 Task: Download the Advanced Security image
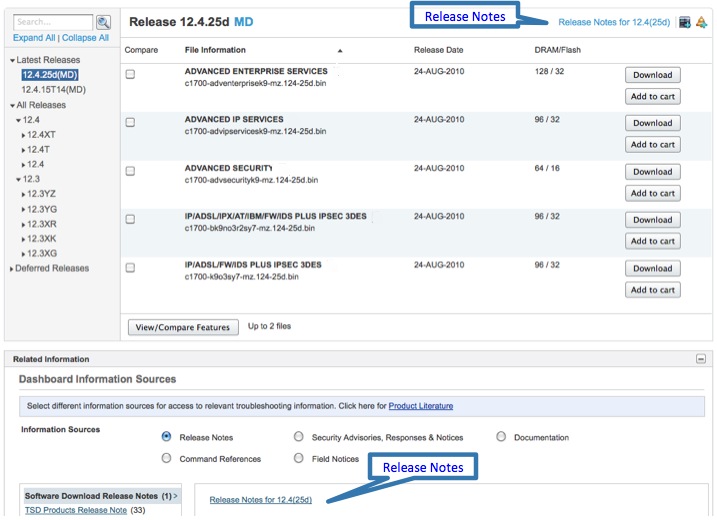click(653, 172)
